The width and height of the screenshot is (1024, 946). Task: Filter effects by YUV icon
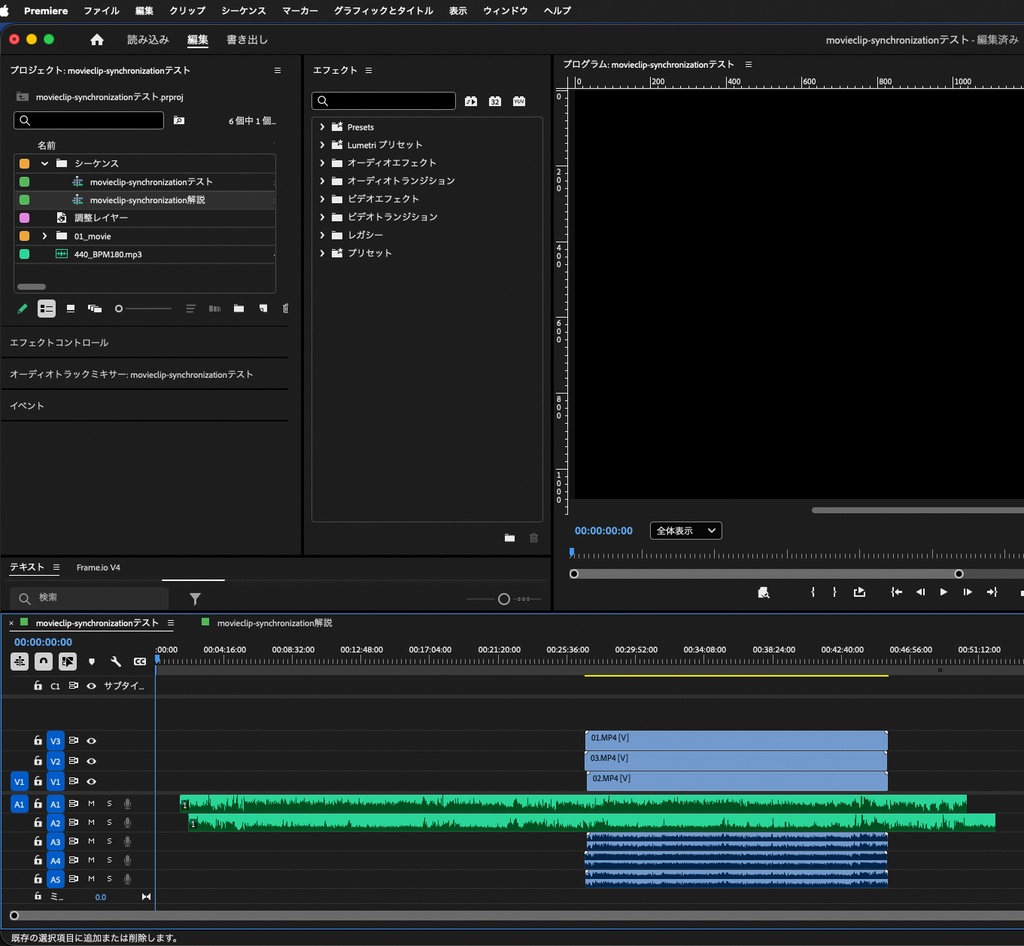pos(519,101)
